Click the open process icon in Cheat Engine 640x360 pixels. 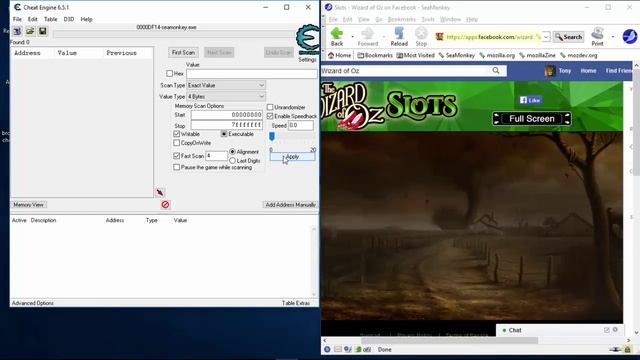pyautogui.click(x=17, y=31)
